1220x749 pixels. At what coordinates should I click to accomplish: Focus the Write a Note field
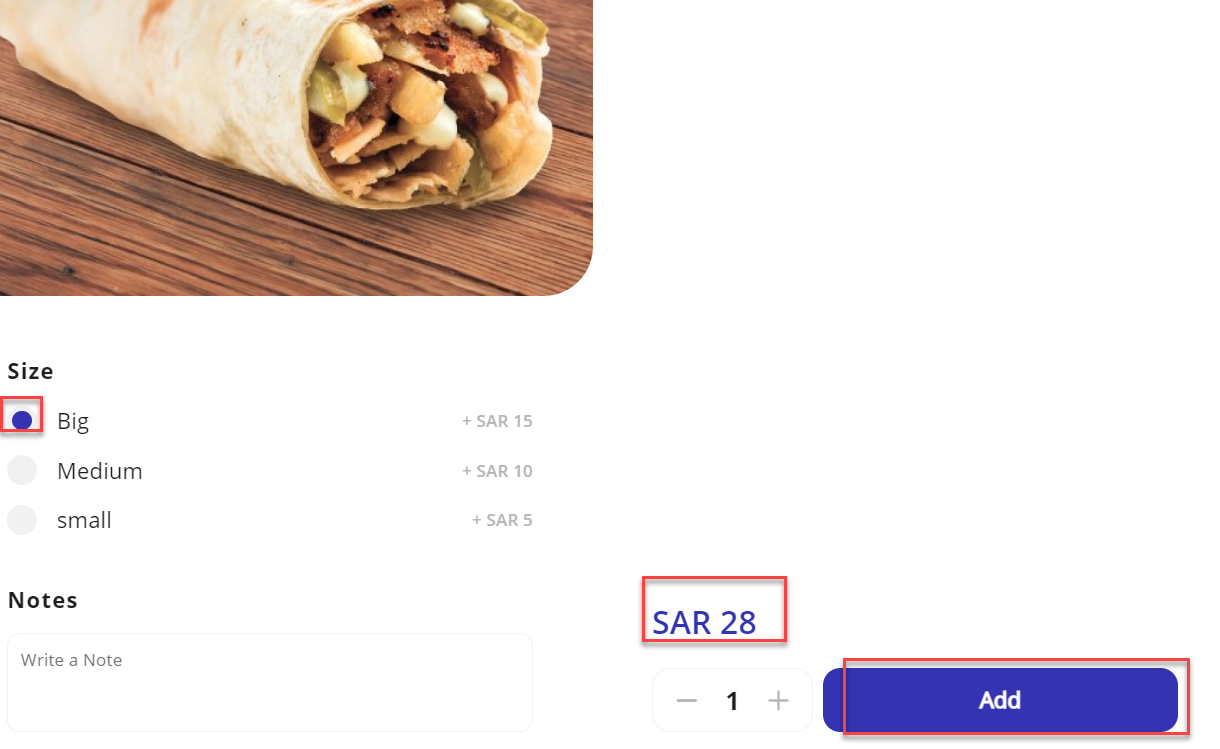[270, 682]
